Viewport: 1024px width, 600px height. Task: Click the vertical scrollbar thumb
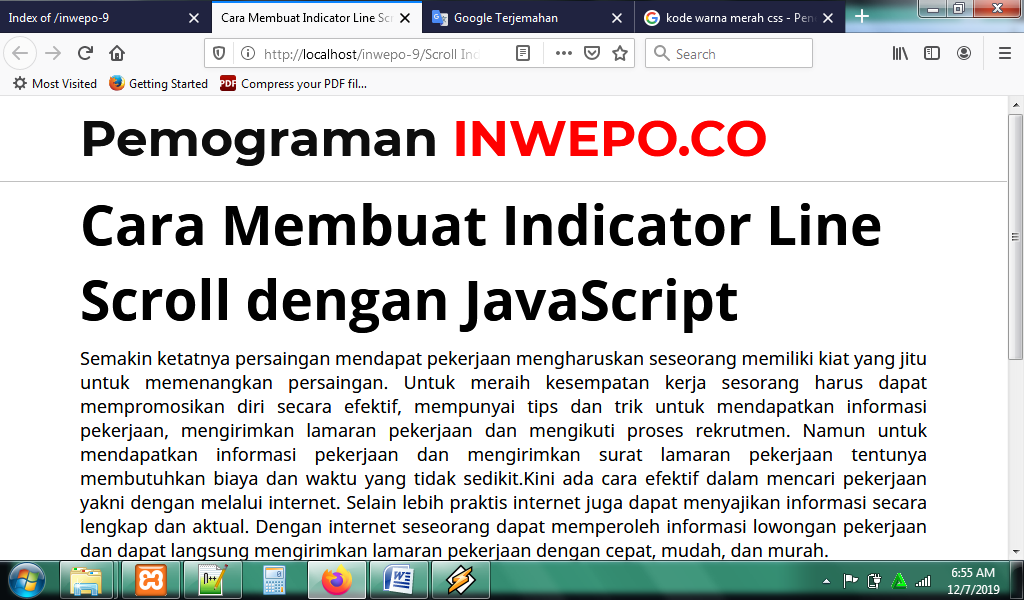pyautogui.click(x=1015, y=236)
